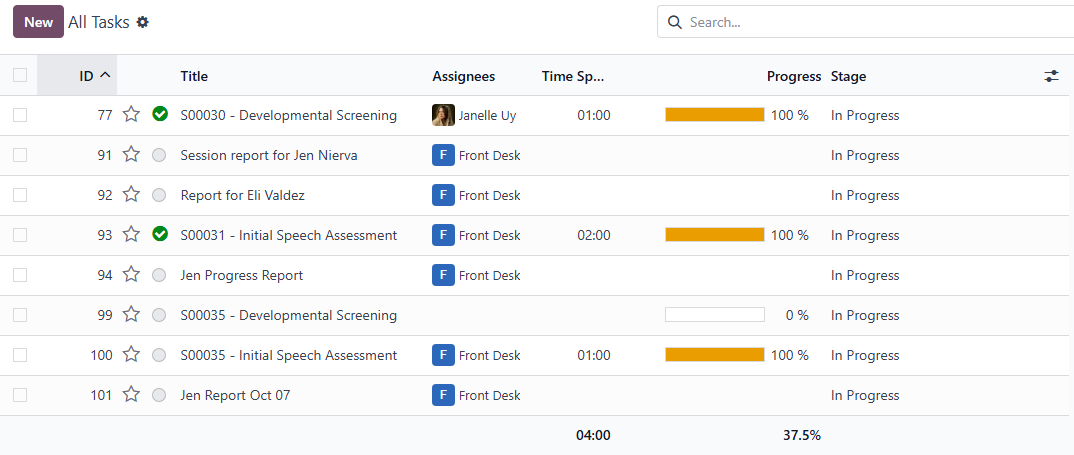The image size is (1074, 455).
Task: Click the green done status on task 93
Action: click(x=159, y=235)
